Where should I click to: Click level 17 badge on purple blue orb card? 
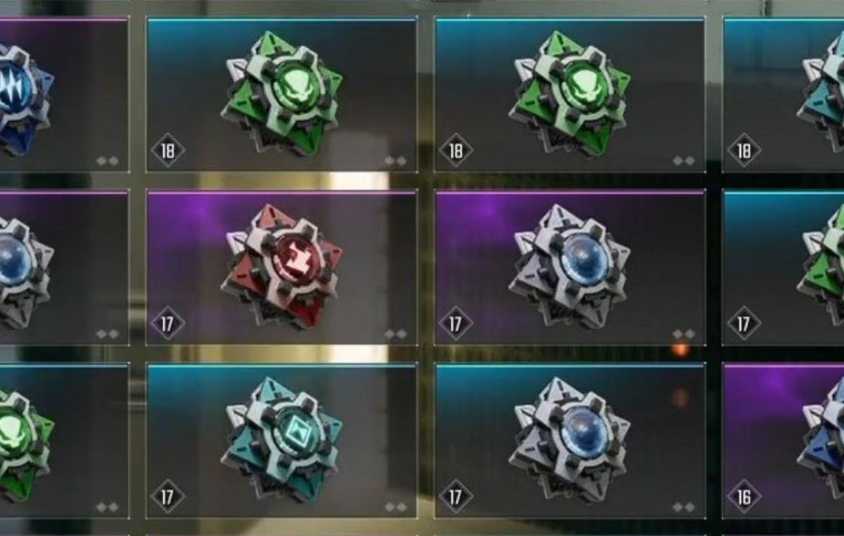tap(456, 323)
